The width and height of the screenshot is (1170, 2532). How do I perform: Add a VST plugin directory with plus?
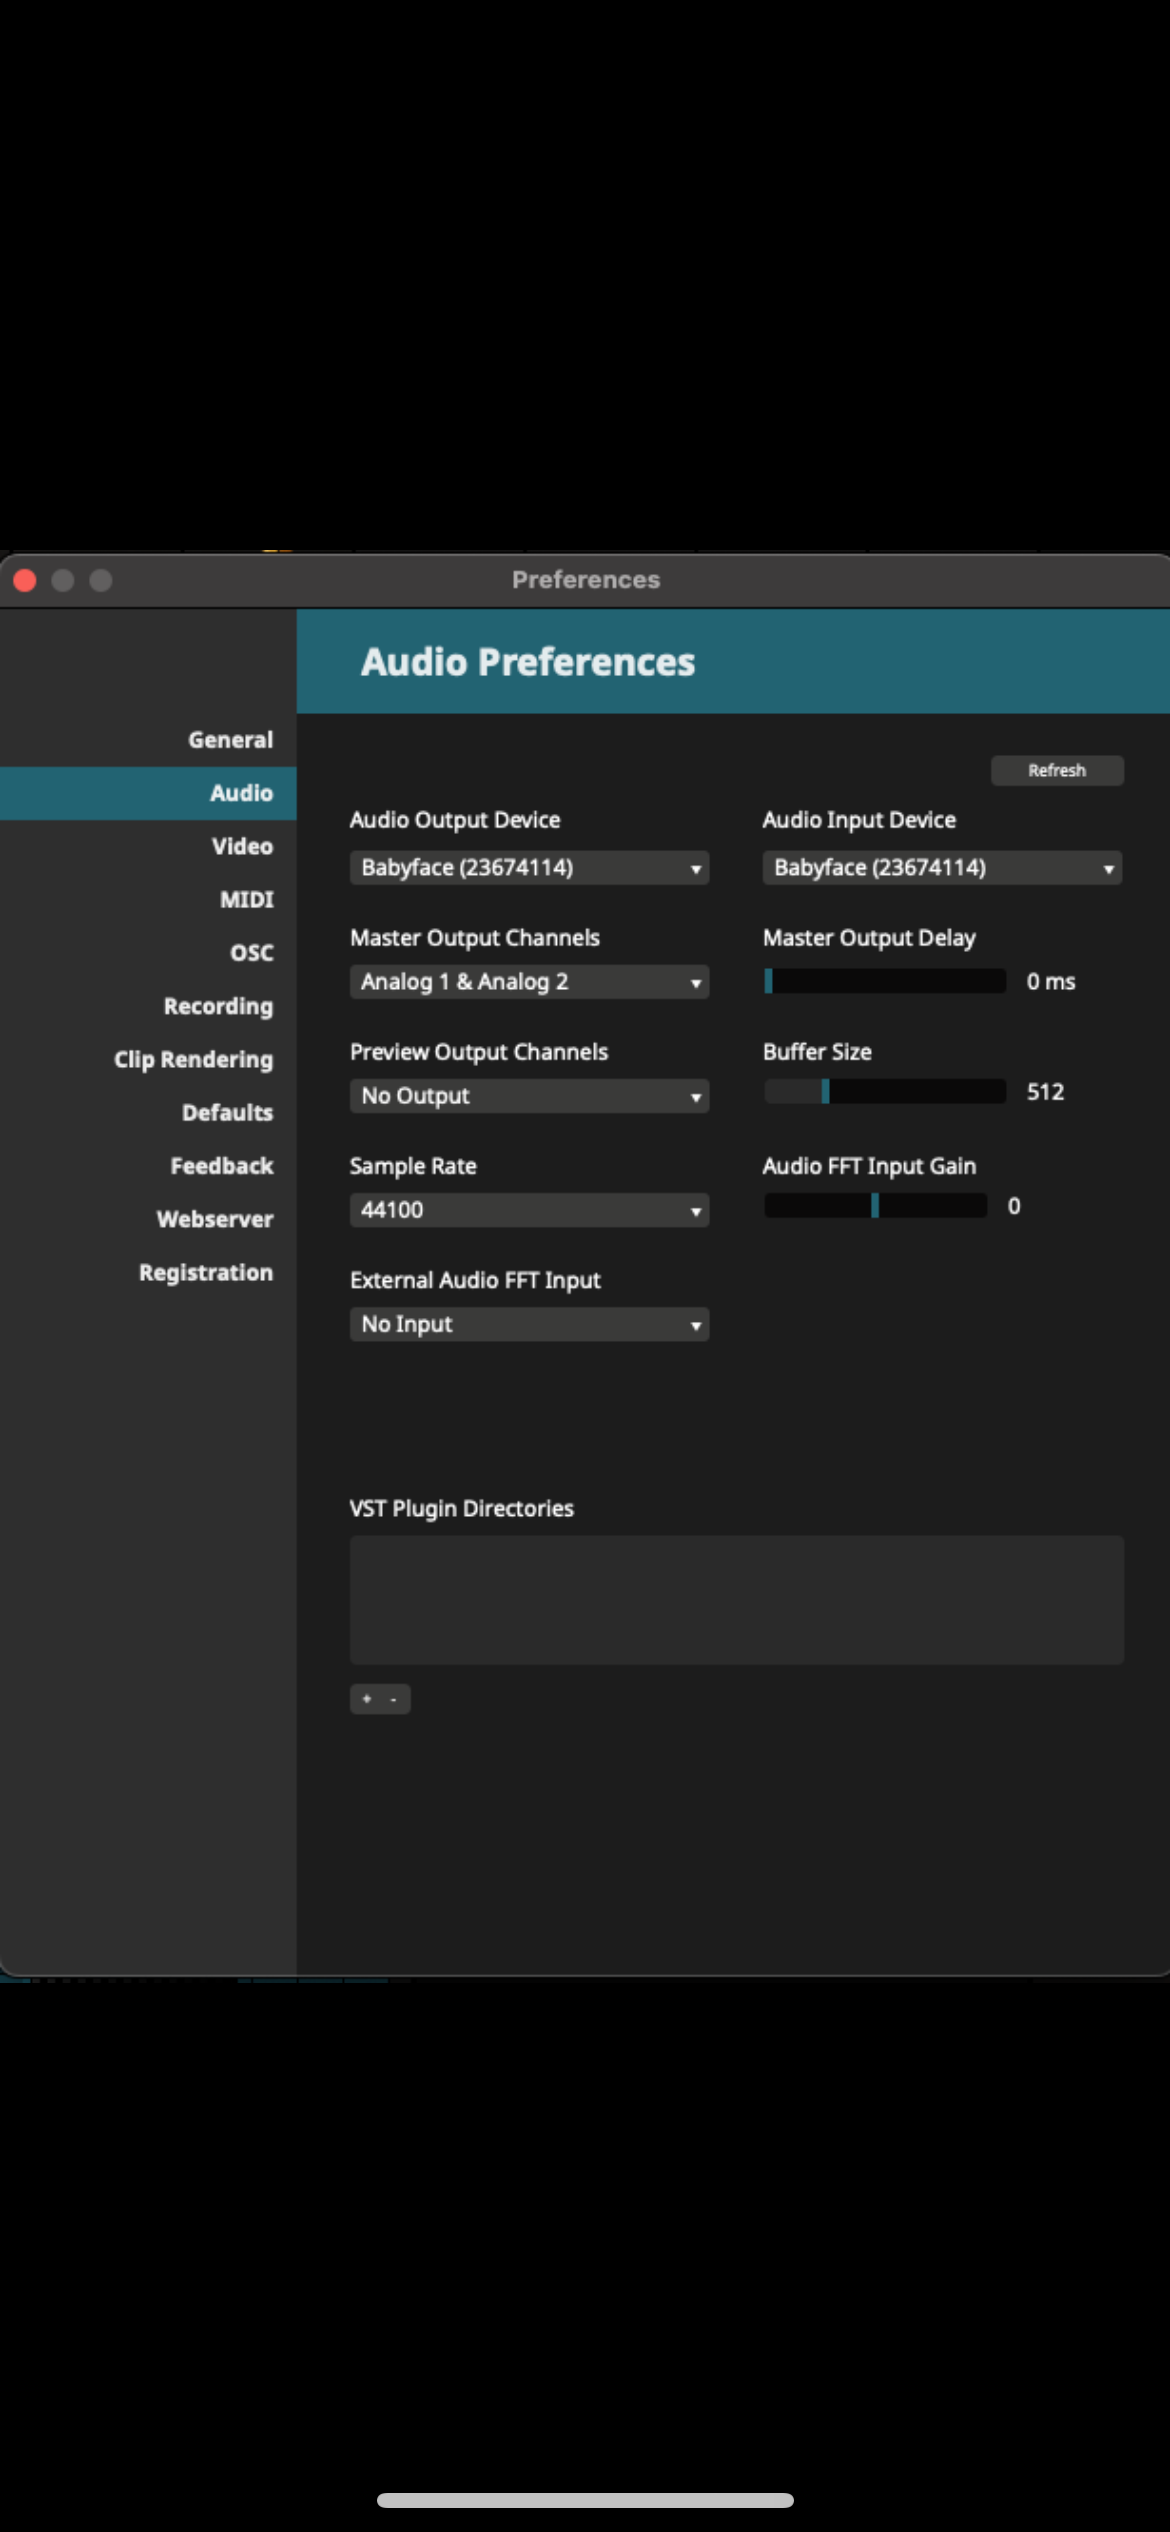367,1699
